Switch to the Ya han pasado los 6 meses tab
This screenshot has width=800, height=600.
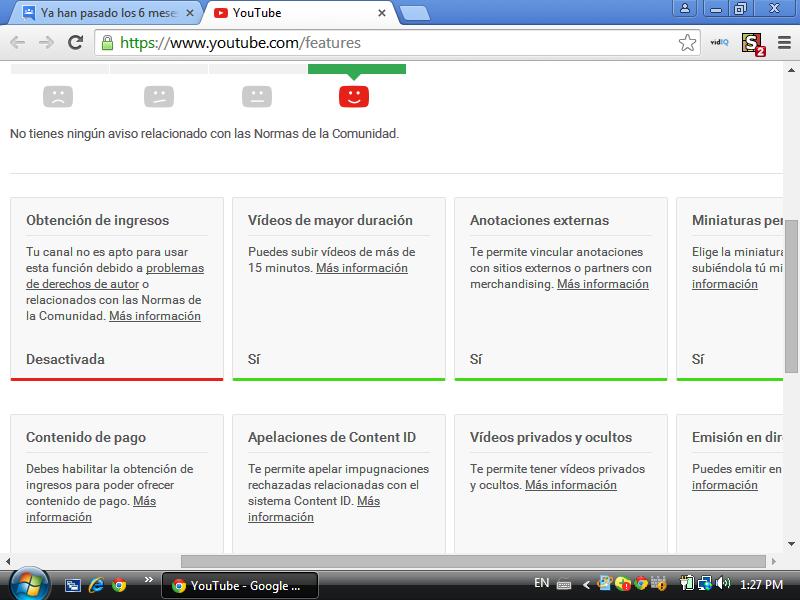pyautogui.click(x=107, y=13)
